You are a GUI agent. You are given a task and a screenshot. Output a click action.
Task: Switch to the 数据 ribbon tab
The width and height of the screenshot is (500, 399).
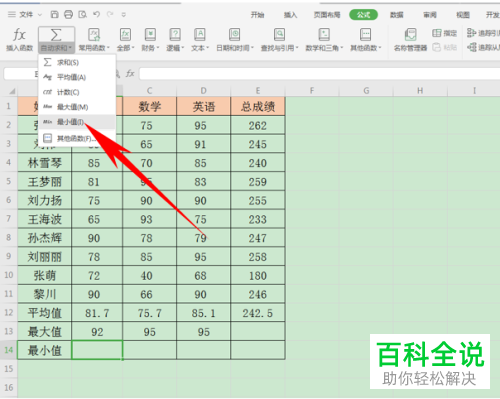[x=397, y=15]
